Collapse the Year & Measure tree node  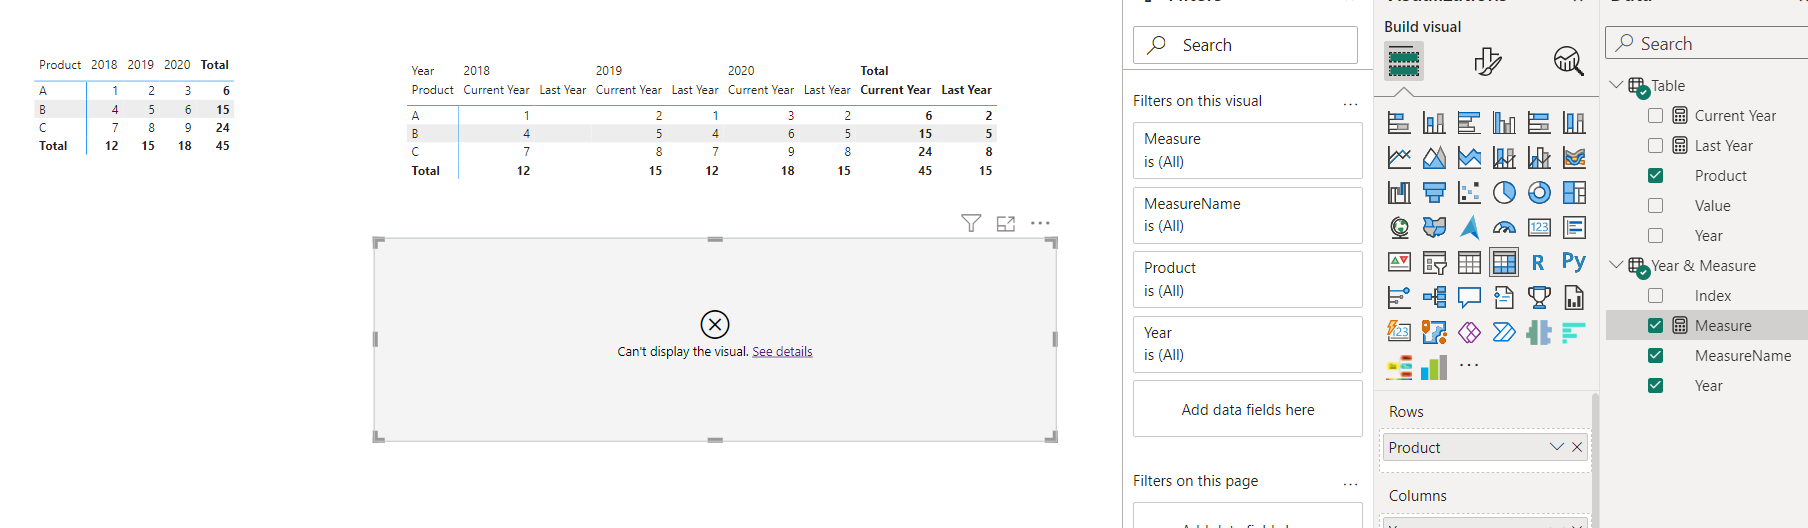1616,265
